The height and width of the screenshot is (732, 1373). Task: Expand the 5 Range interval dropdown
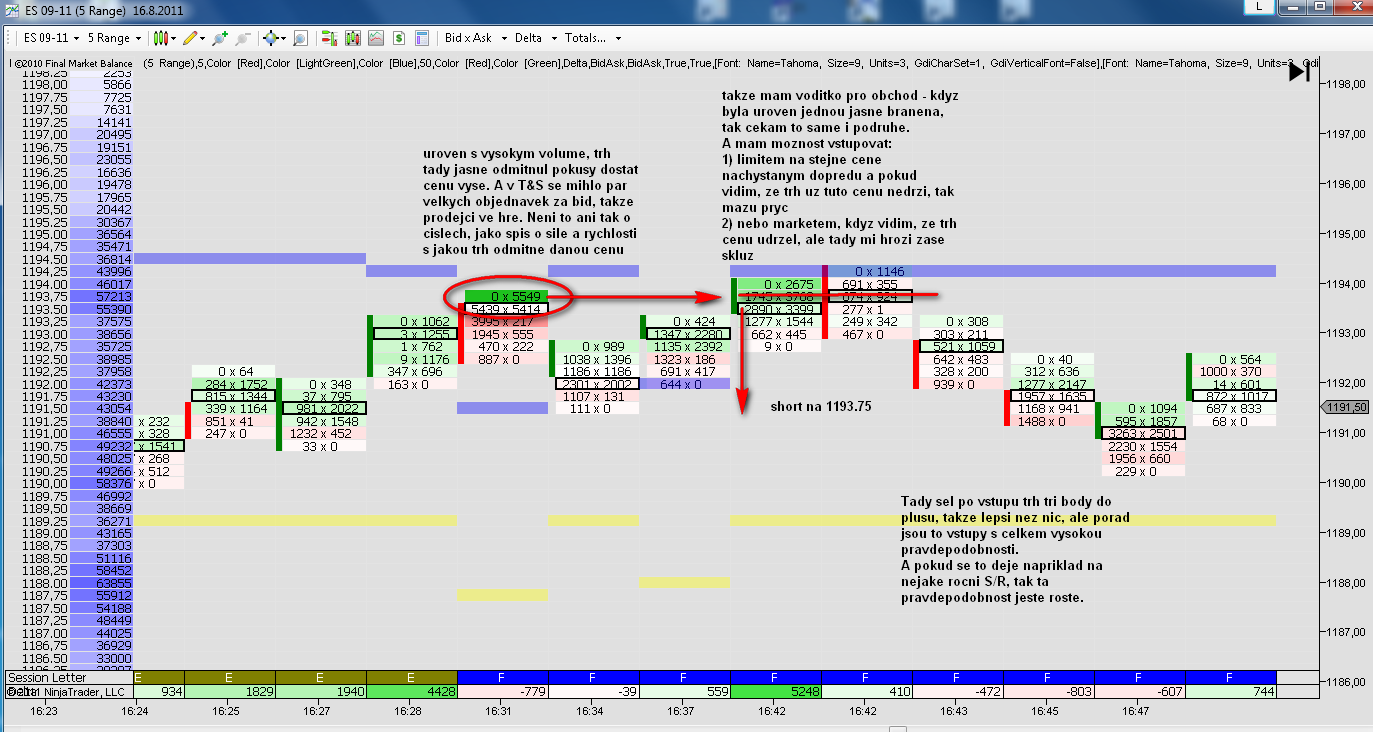point(115,38)
